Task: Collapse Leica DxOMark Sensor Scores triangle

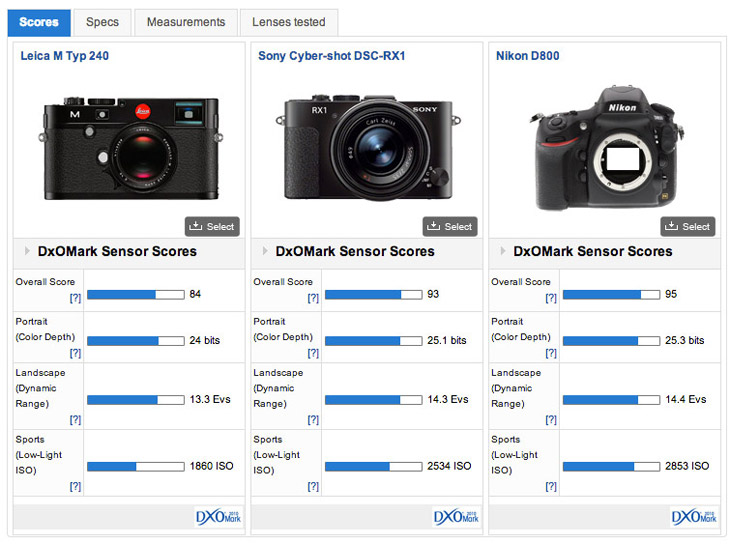Action: tap(27, 251)
